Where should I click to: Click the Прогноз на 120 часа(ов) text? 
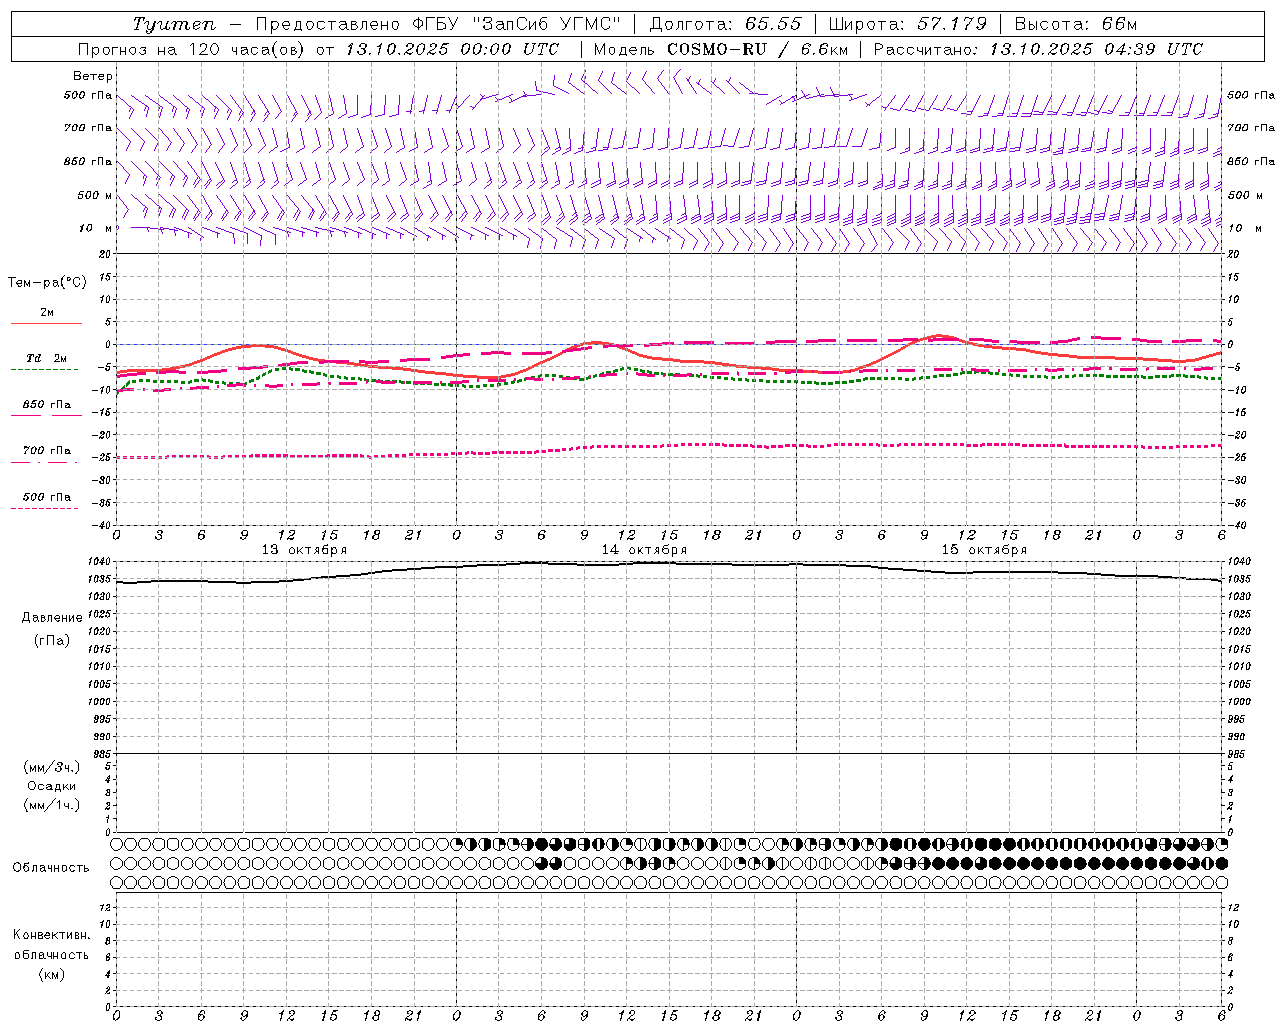(x=191, y=49)
